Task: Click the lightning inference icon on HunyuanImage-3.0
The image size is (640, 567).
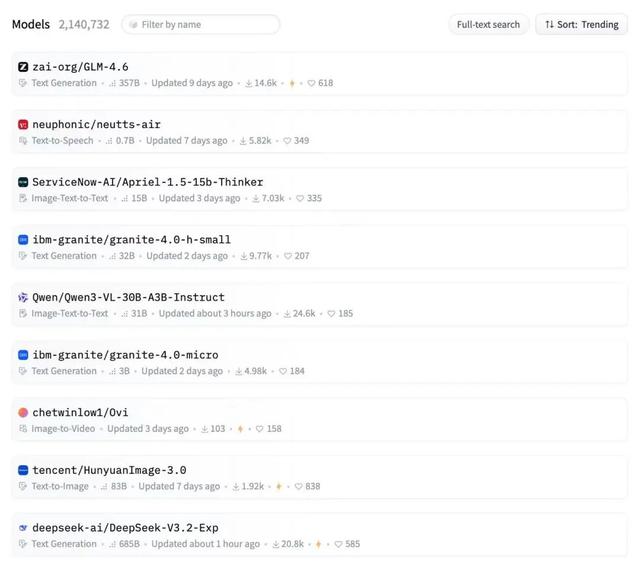Action: [x=279, y=486]
